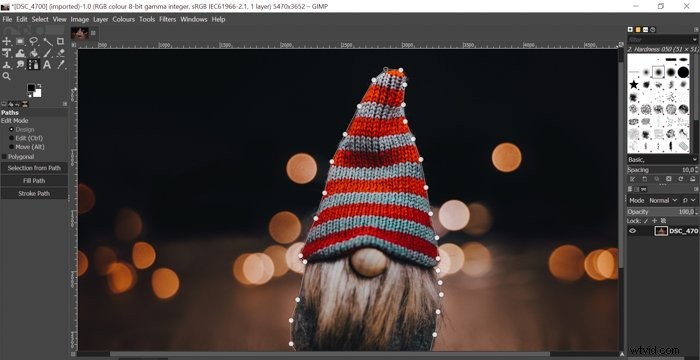This screenshot has width=700, height=360.
Task: Expand the brush filter dropdown arrow
Action: pos(695,40)
